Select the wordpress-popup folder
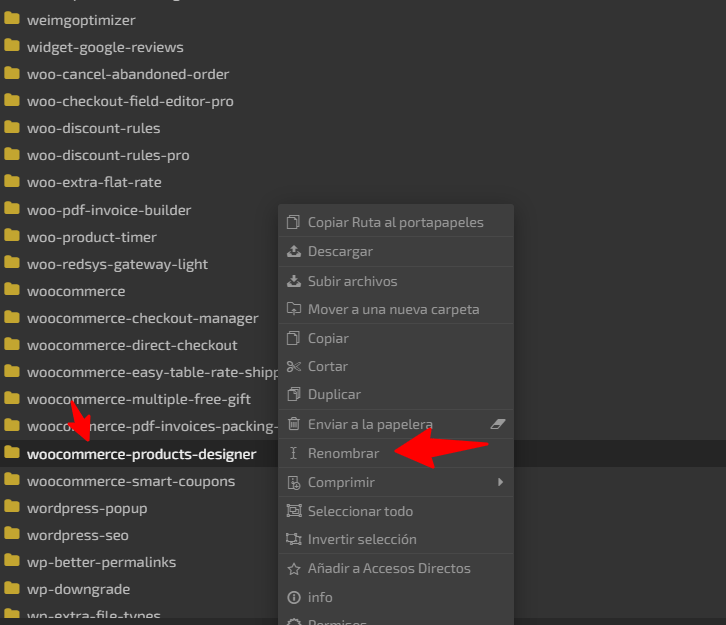The height and width of the screenshot is (625, 726). point(87,508)
